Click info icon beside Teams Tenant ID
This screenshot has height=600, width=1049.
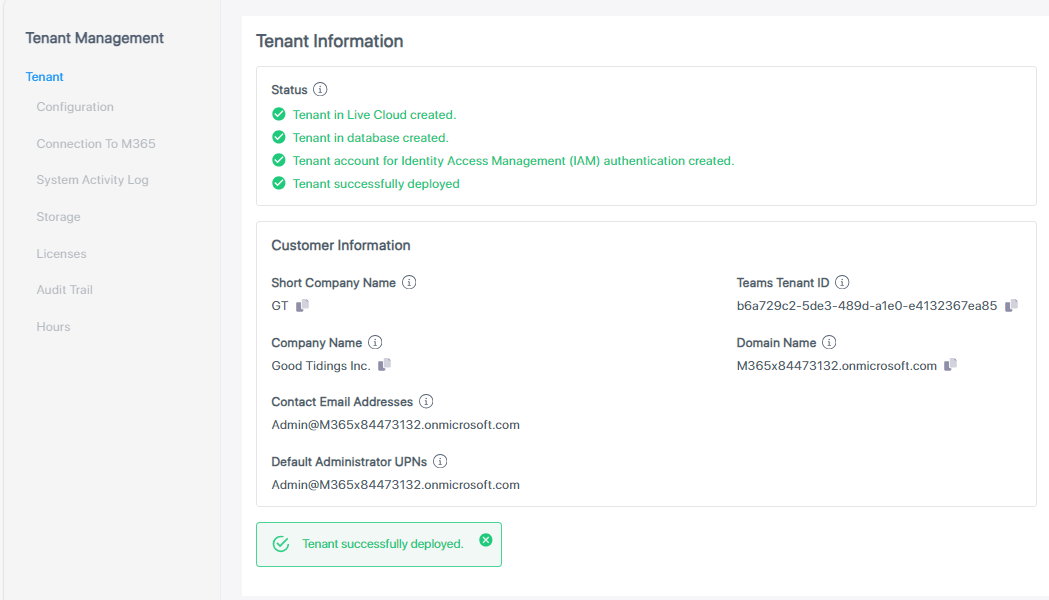coord(842,283)
